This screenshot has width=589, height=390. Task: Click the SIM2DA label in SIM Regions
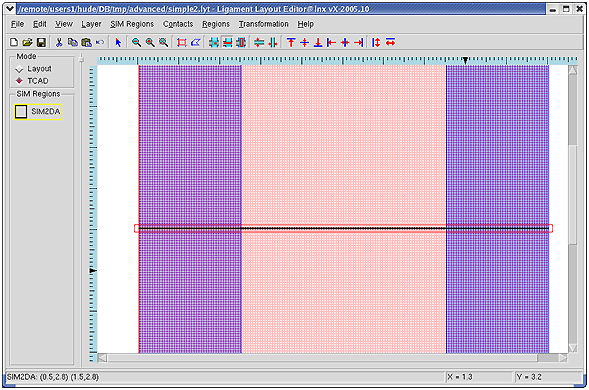(x=45, y=112)
